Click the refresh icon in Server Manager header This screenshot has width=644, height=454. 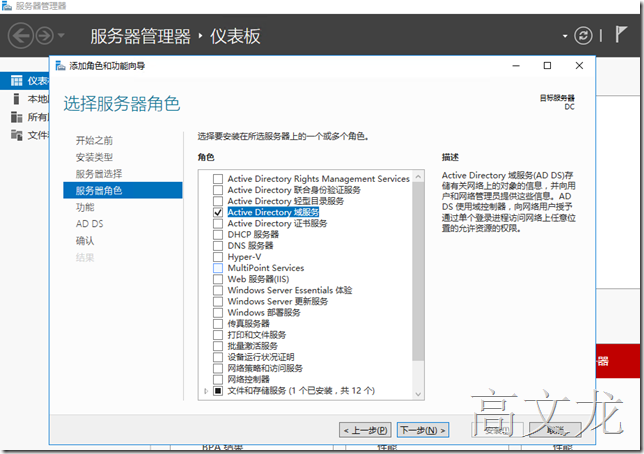click(x=583, y=35)
